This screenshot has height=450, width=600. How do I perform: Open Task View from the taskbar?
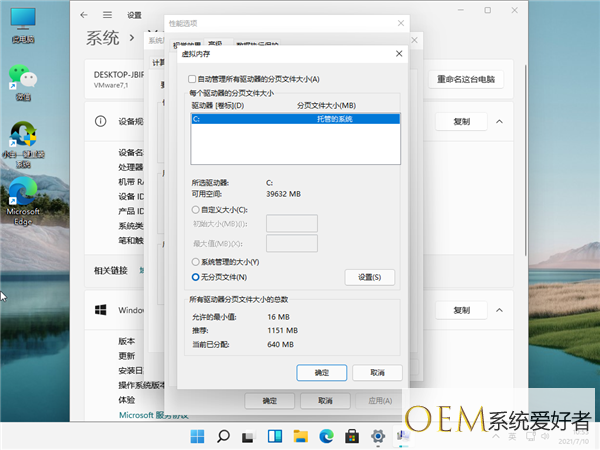point(249,437)
